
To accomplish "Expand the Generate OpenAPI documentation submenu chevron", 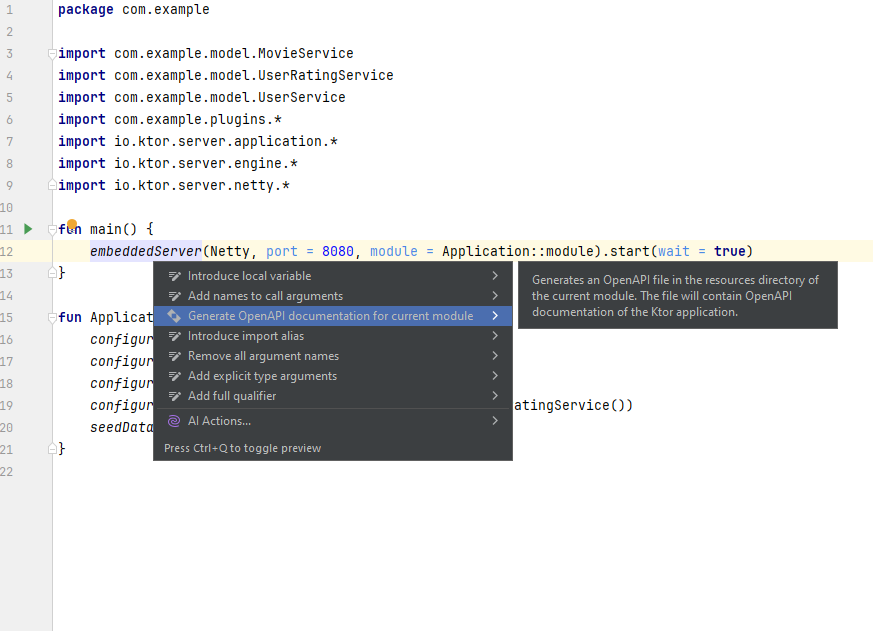I will pyautogui.click(x=498, y=315).
